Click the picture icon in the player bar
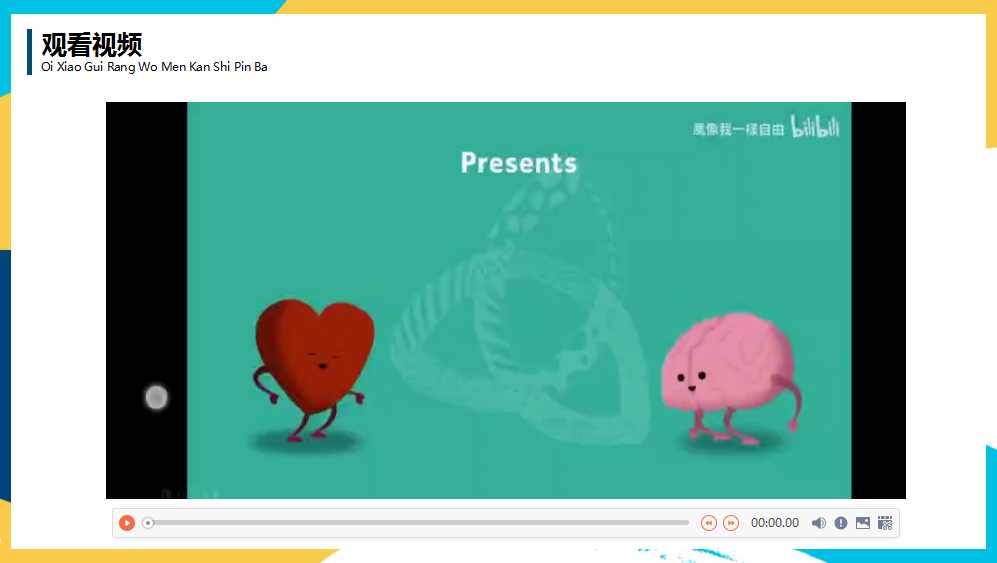Image resolution: width=997 pixels, height=563 pixels. [x=863, y=523]
